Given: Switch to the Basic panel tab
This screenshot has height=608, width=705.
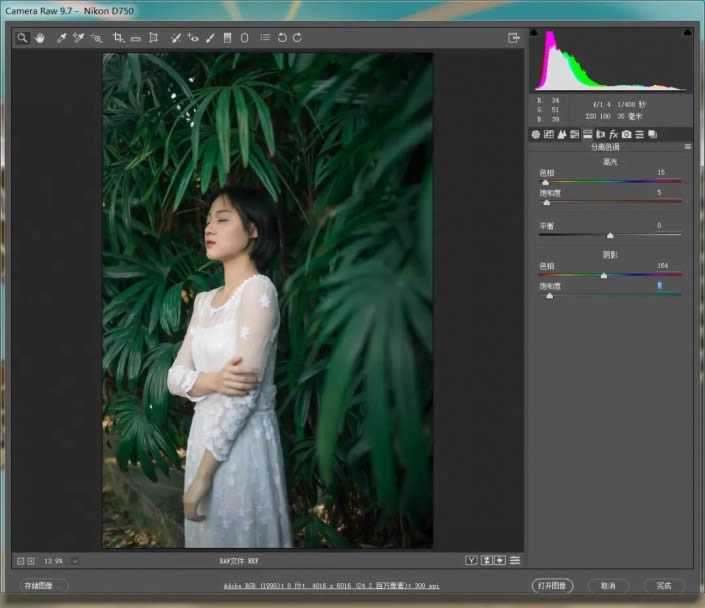Looking at the screenshot, I should point(536,134).
